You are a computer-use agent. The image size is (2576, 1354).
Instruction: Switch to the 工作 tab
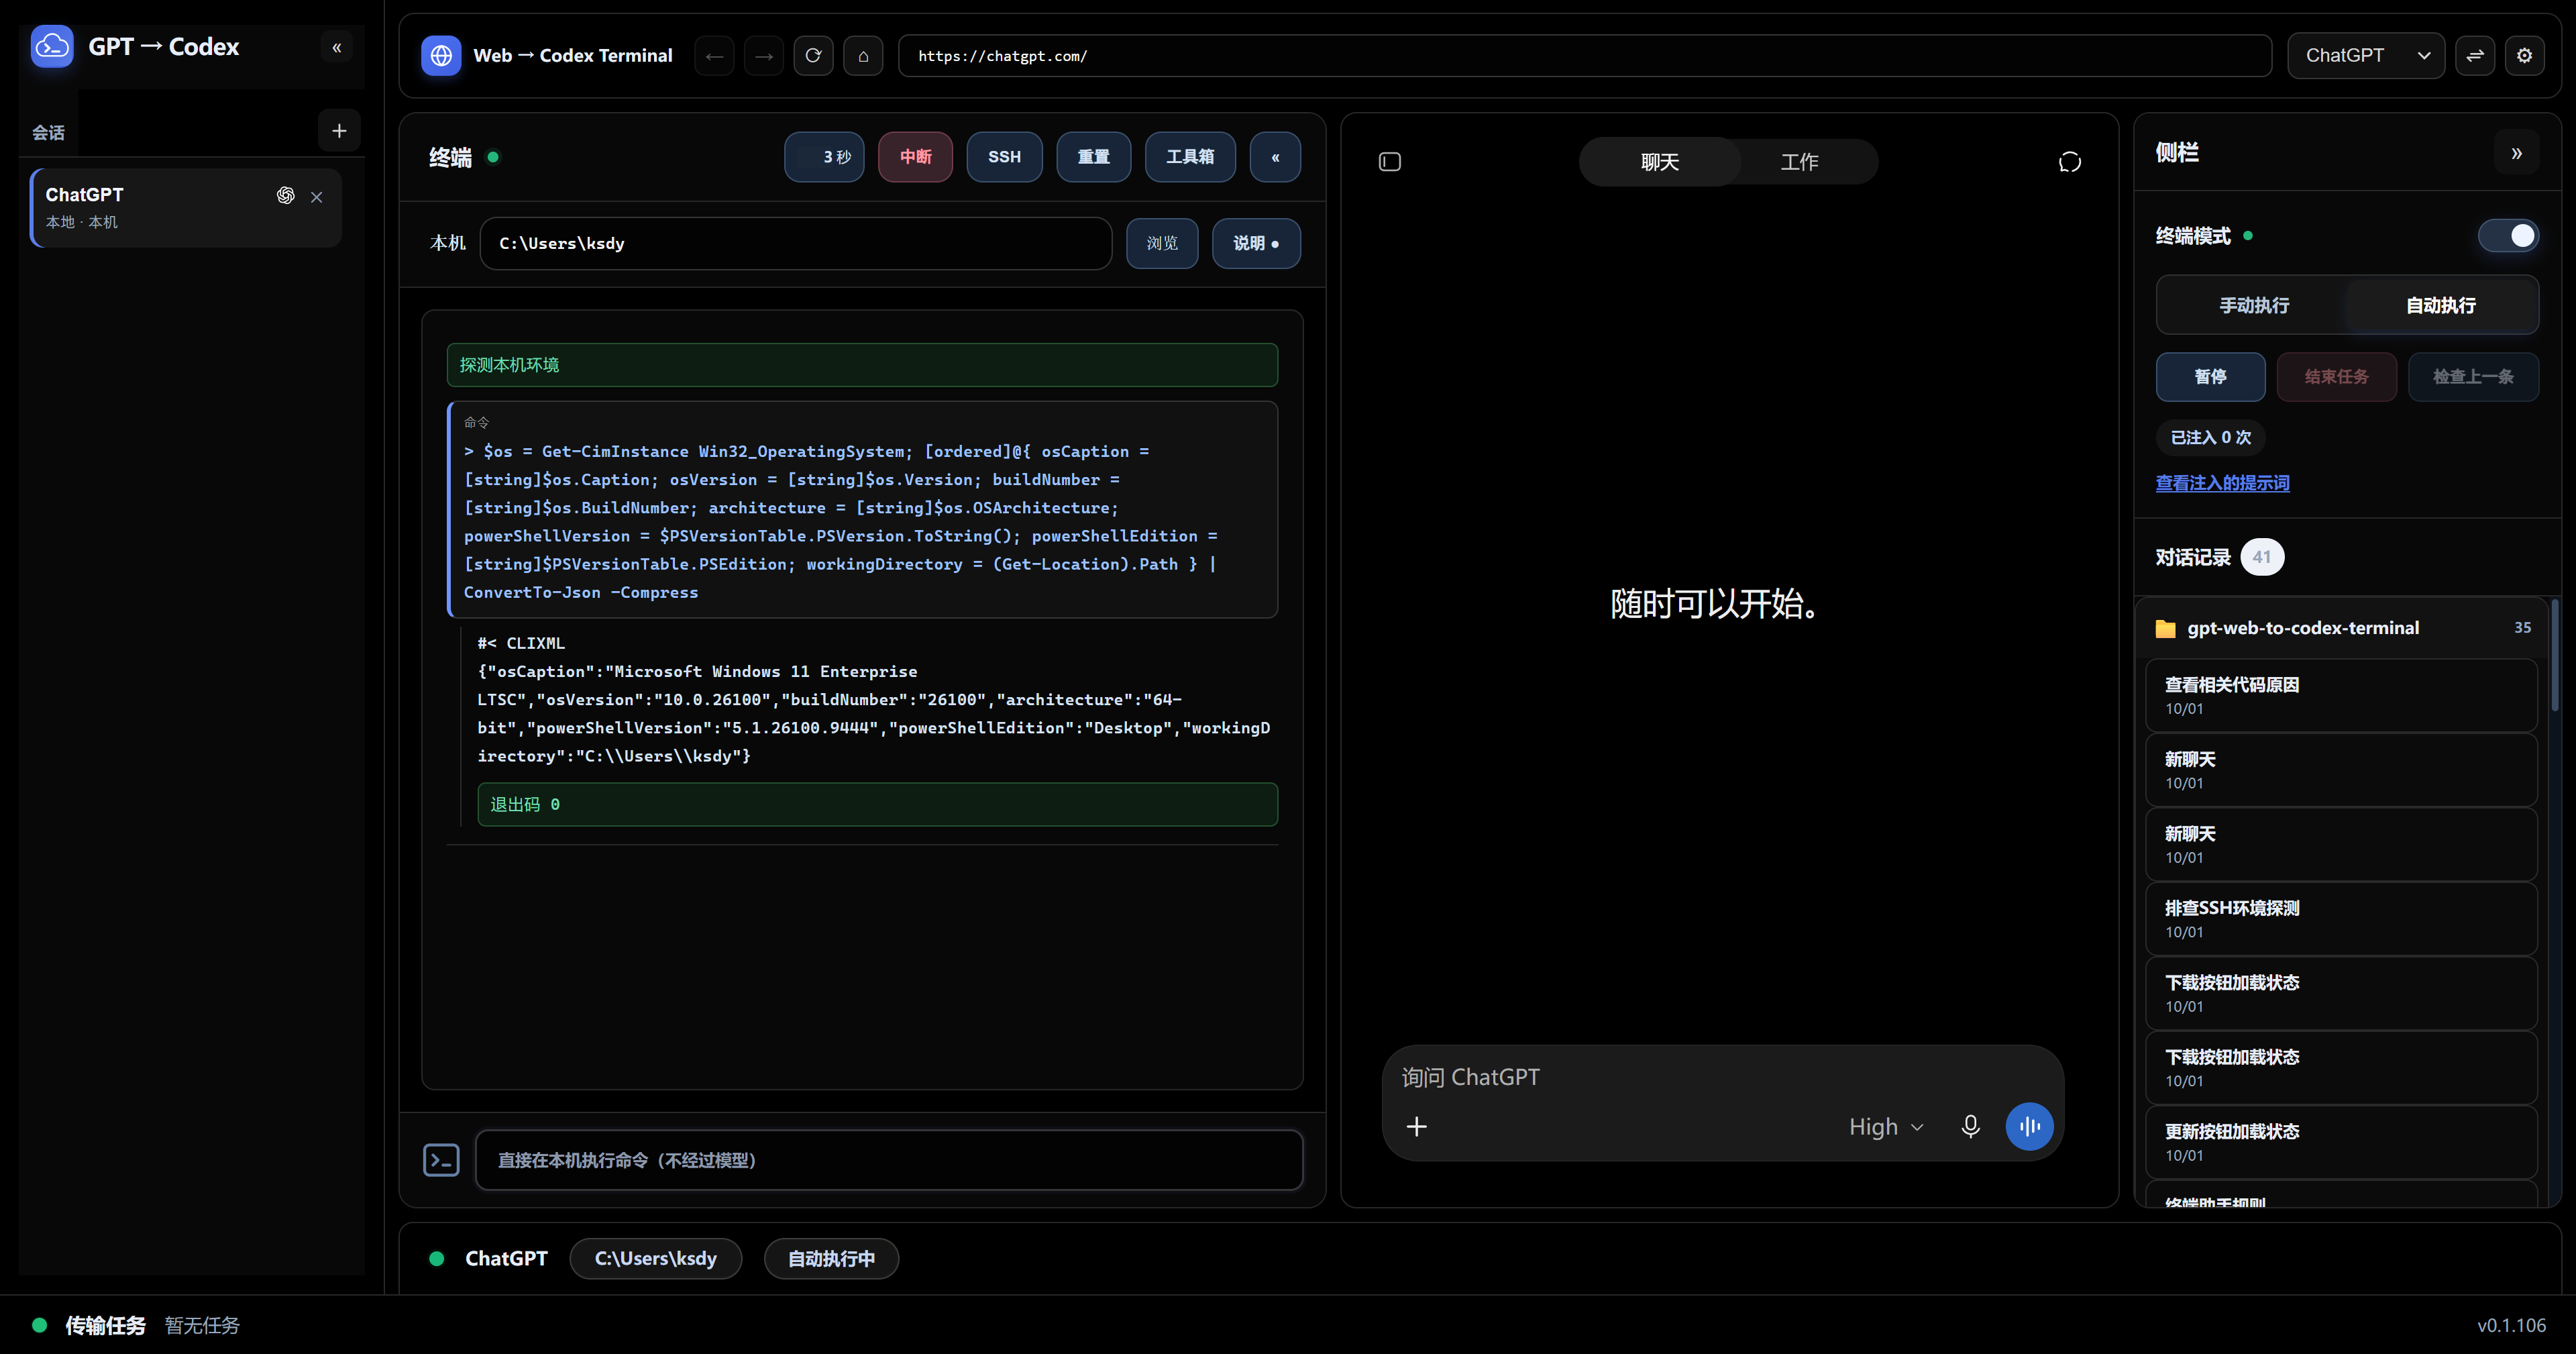coord(1799,162)
